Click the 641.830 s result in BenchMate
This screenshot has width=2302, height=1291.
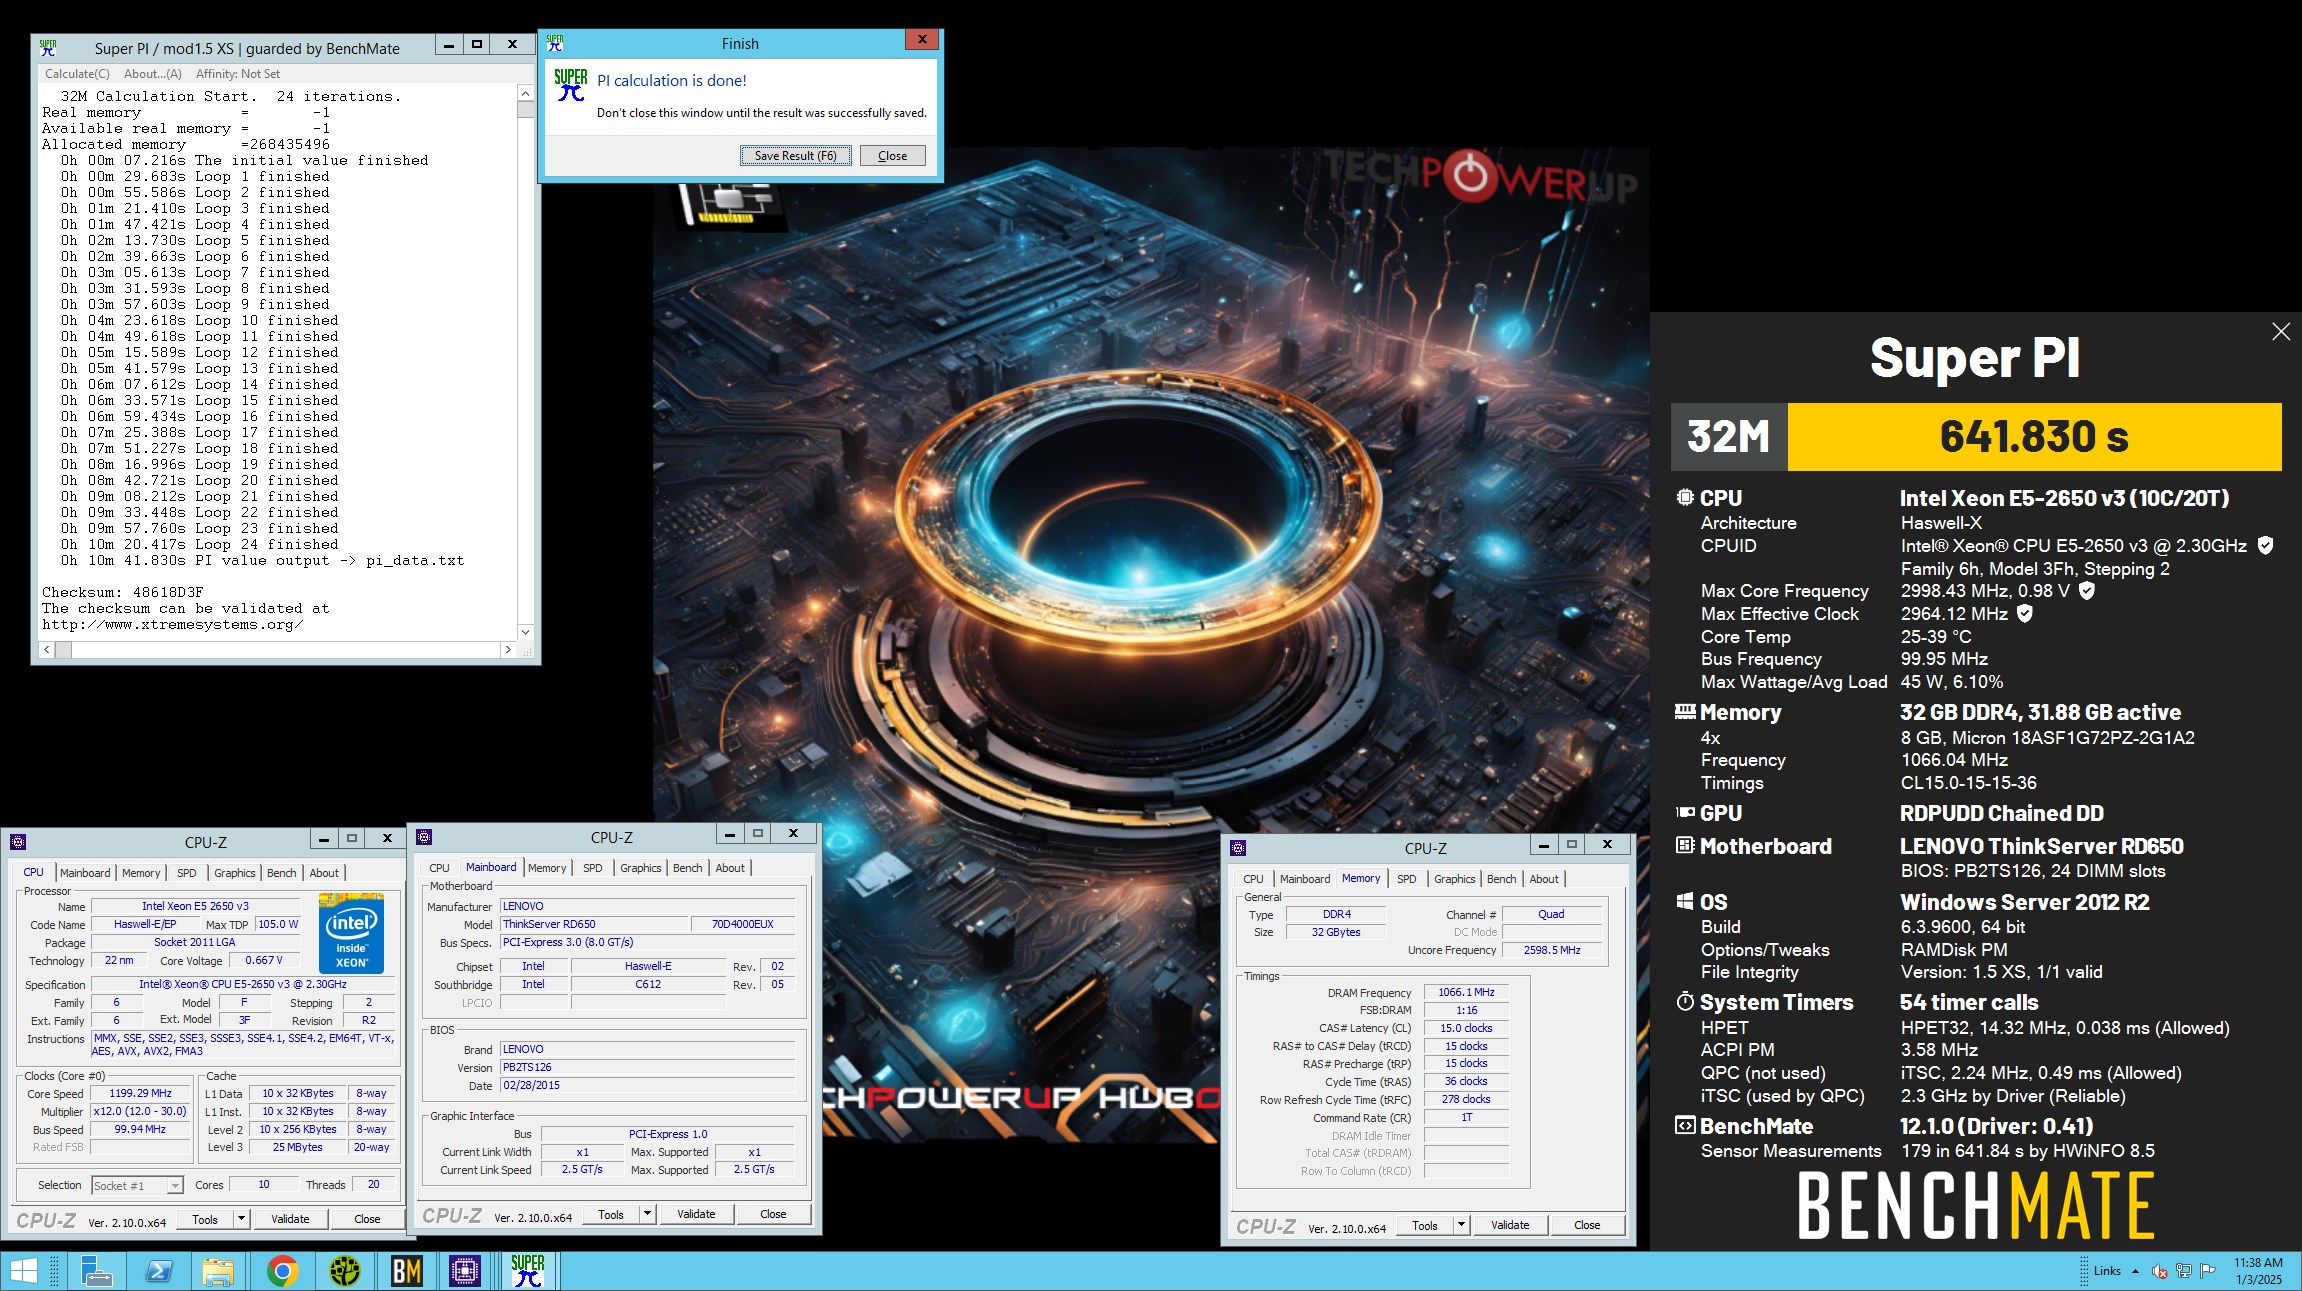2034,437
